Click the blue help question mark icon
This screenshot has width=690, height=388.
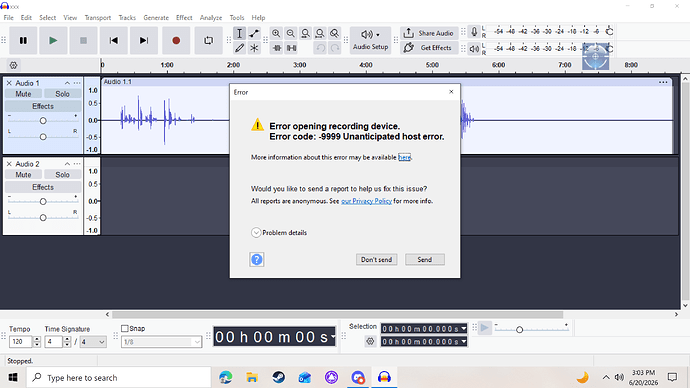pyautogui.click(x=257, y=260)
